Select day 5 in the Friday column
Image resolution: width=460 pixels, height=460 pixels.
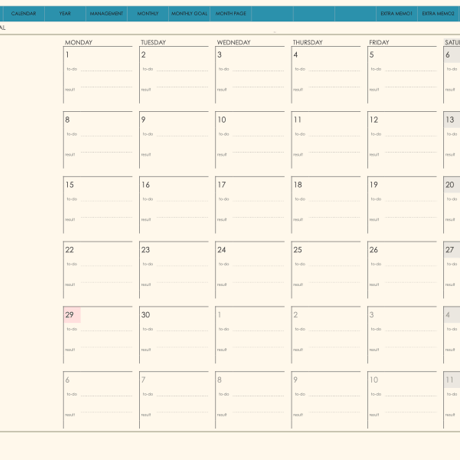[x=371, y=55]
